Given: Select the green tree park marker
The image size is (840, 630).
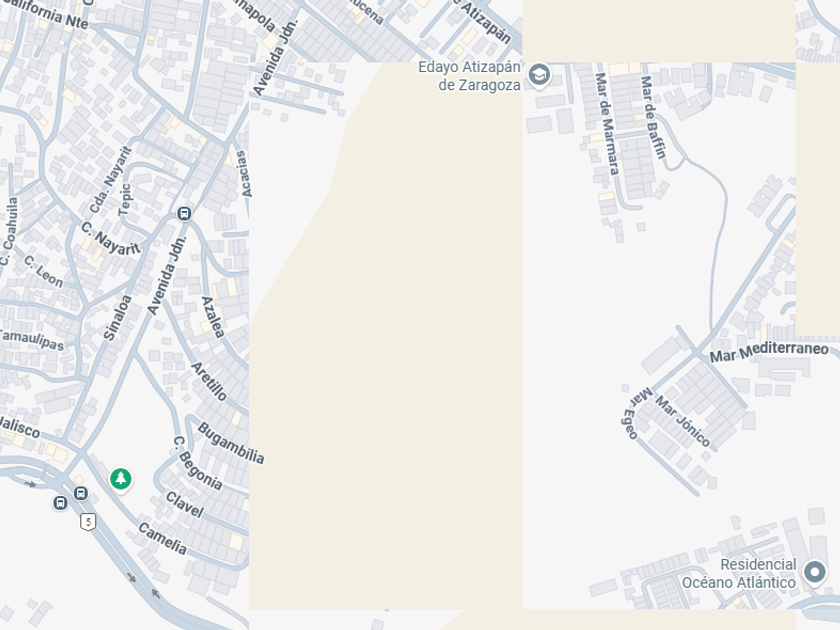Looking at the screenshot, I should [x=121, y=478].
